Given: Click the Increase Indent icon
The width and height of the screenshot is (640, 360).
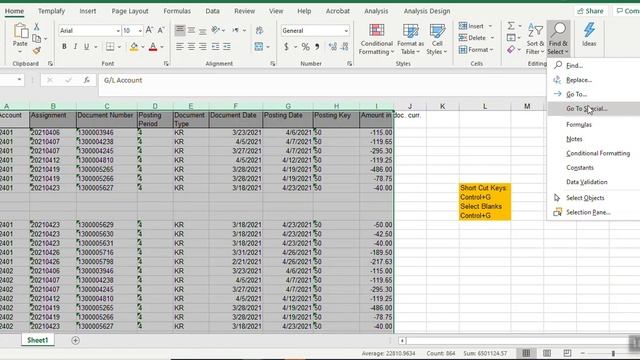Looking at the screenshot, I should click(227, 47).
